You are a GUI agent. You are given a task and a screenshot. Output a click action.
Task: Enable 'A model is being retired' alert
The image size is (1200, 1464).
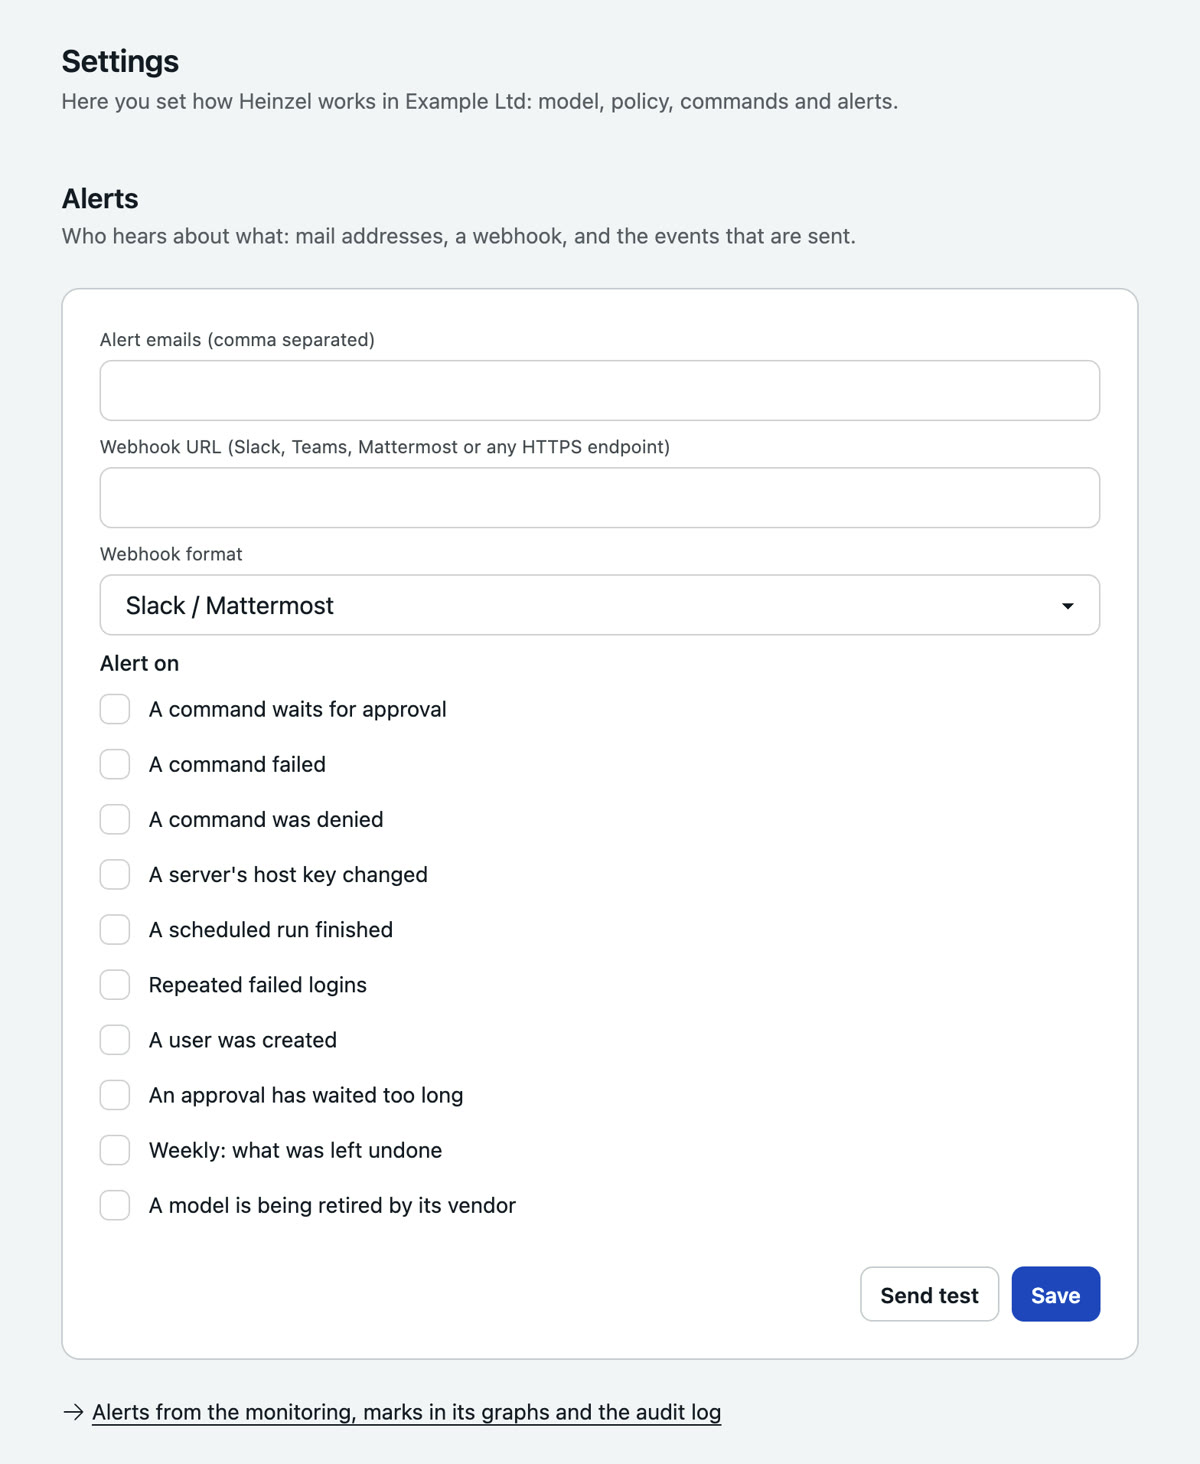click(115, 1205)
